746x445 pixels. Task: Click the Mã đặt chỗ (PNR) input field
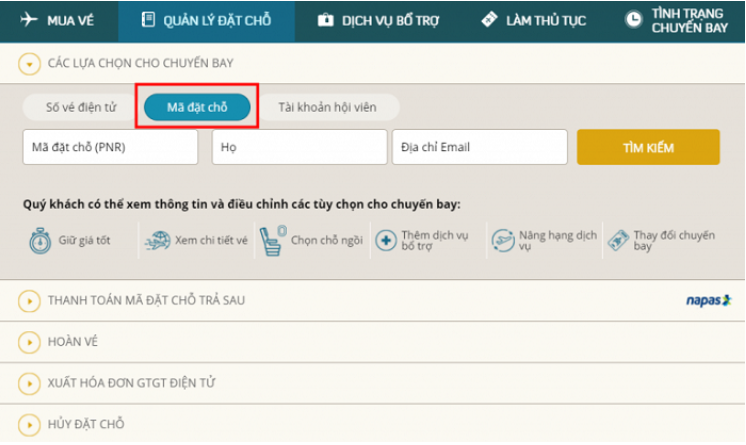pyautogui.click(x=110, y=147)
